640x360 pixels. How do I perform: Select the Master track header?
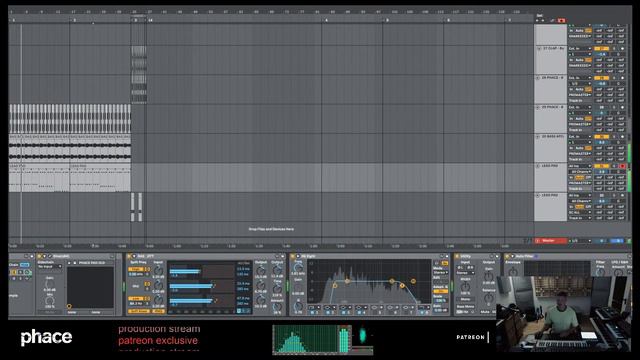(551, 241)
